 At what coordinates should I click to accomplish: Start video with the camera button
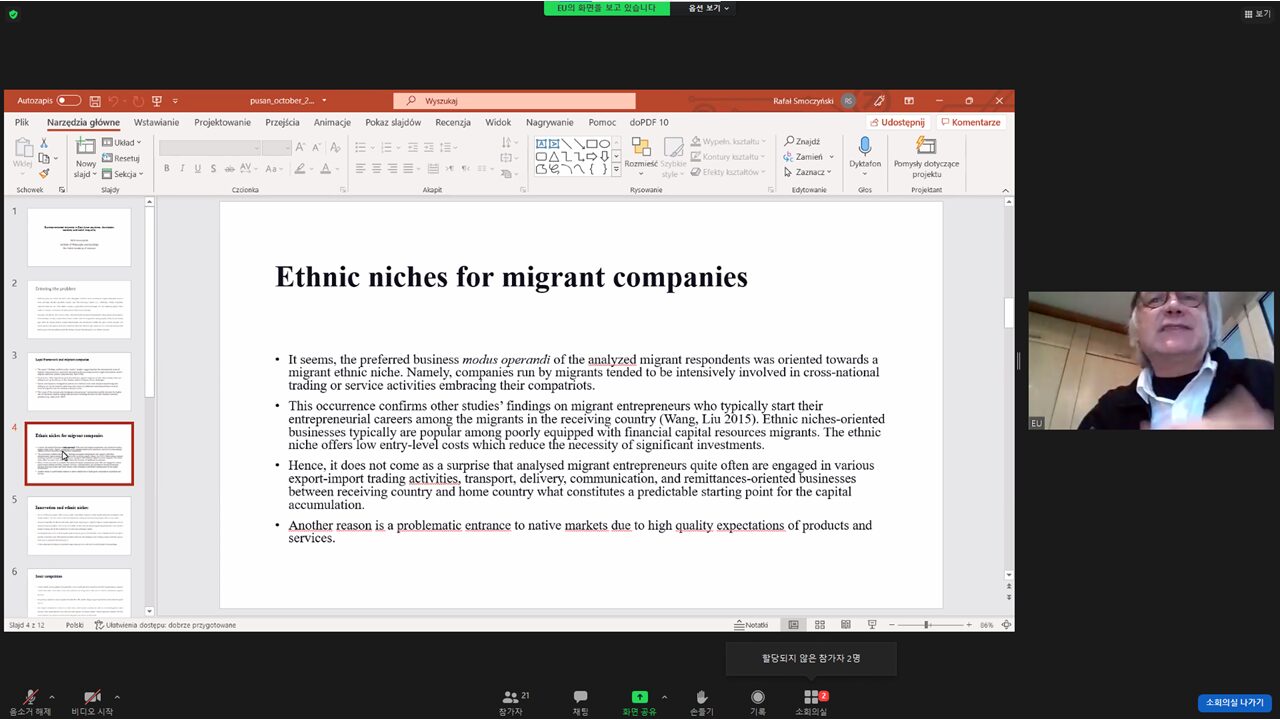92,697
